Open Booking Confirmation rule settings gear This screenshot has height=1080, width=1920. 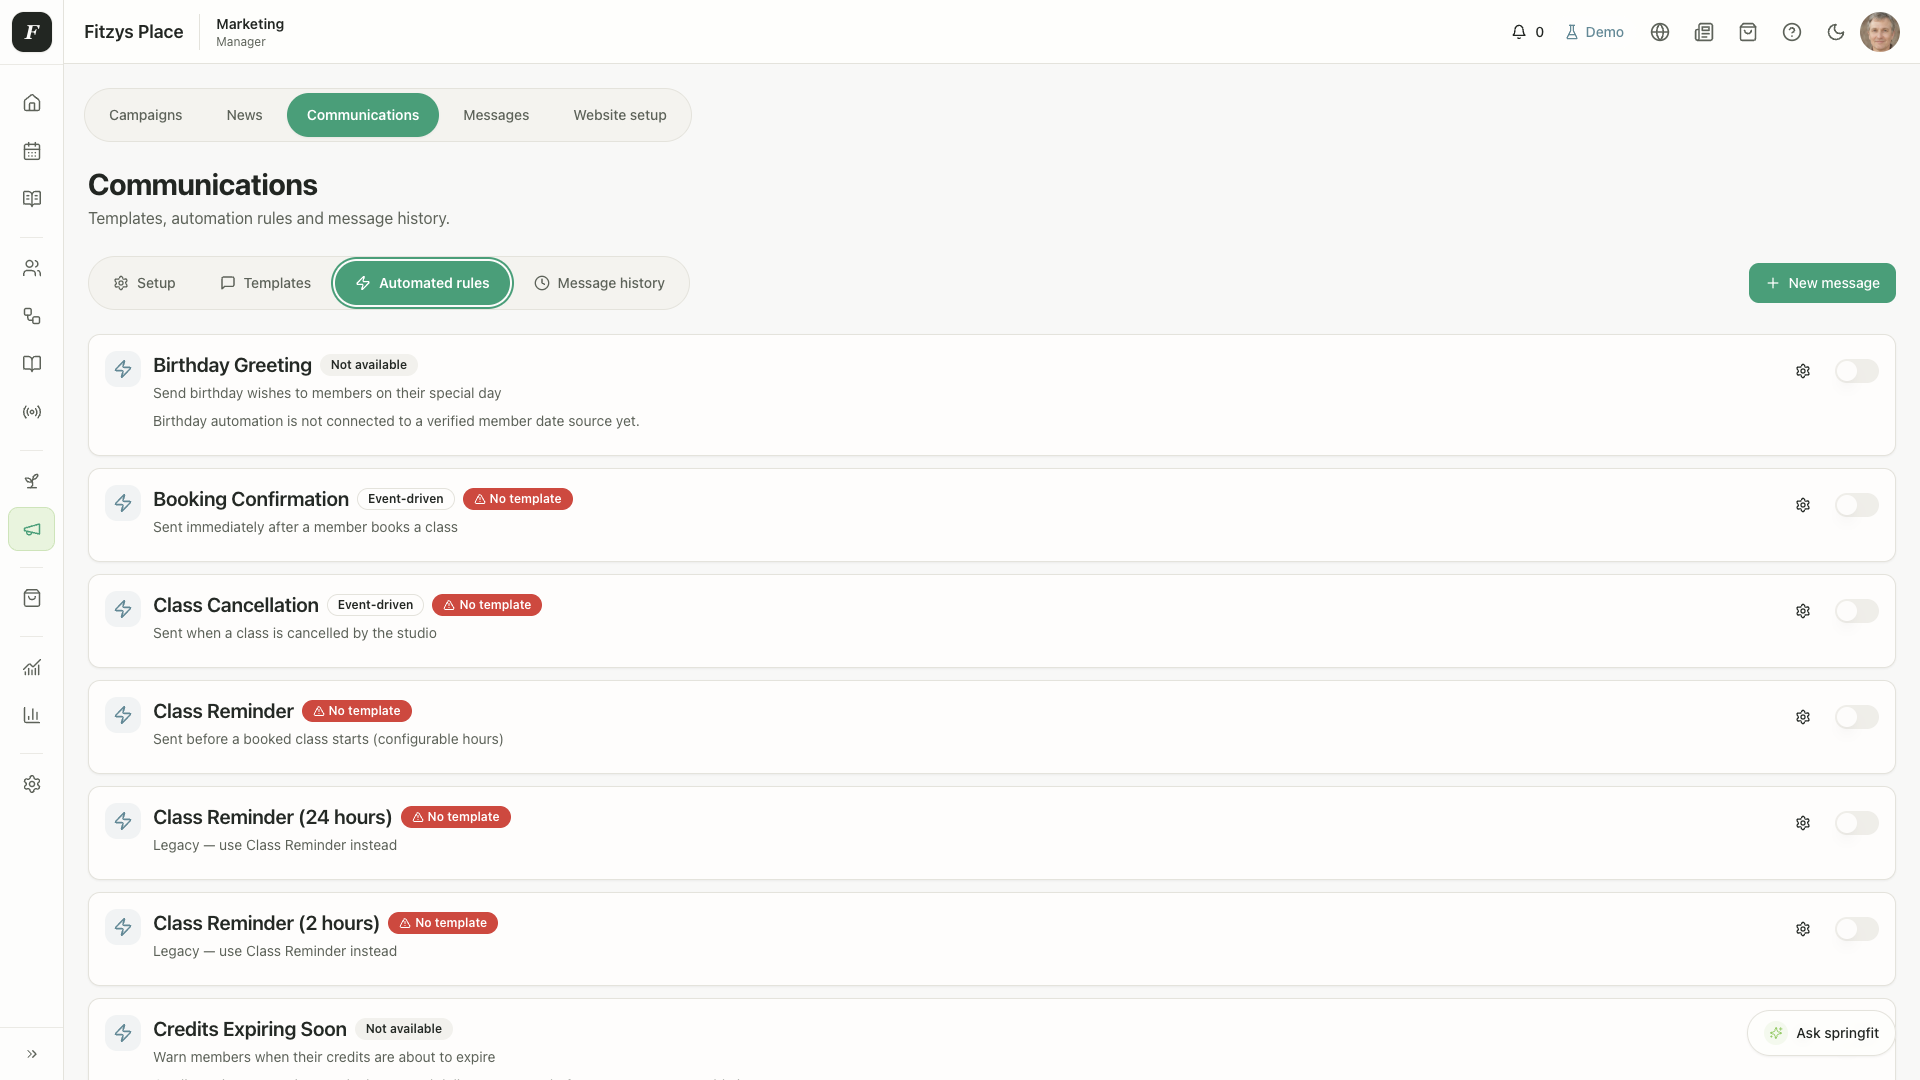coord(1803,505)
